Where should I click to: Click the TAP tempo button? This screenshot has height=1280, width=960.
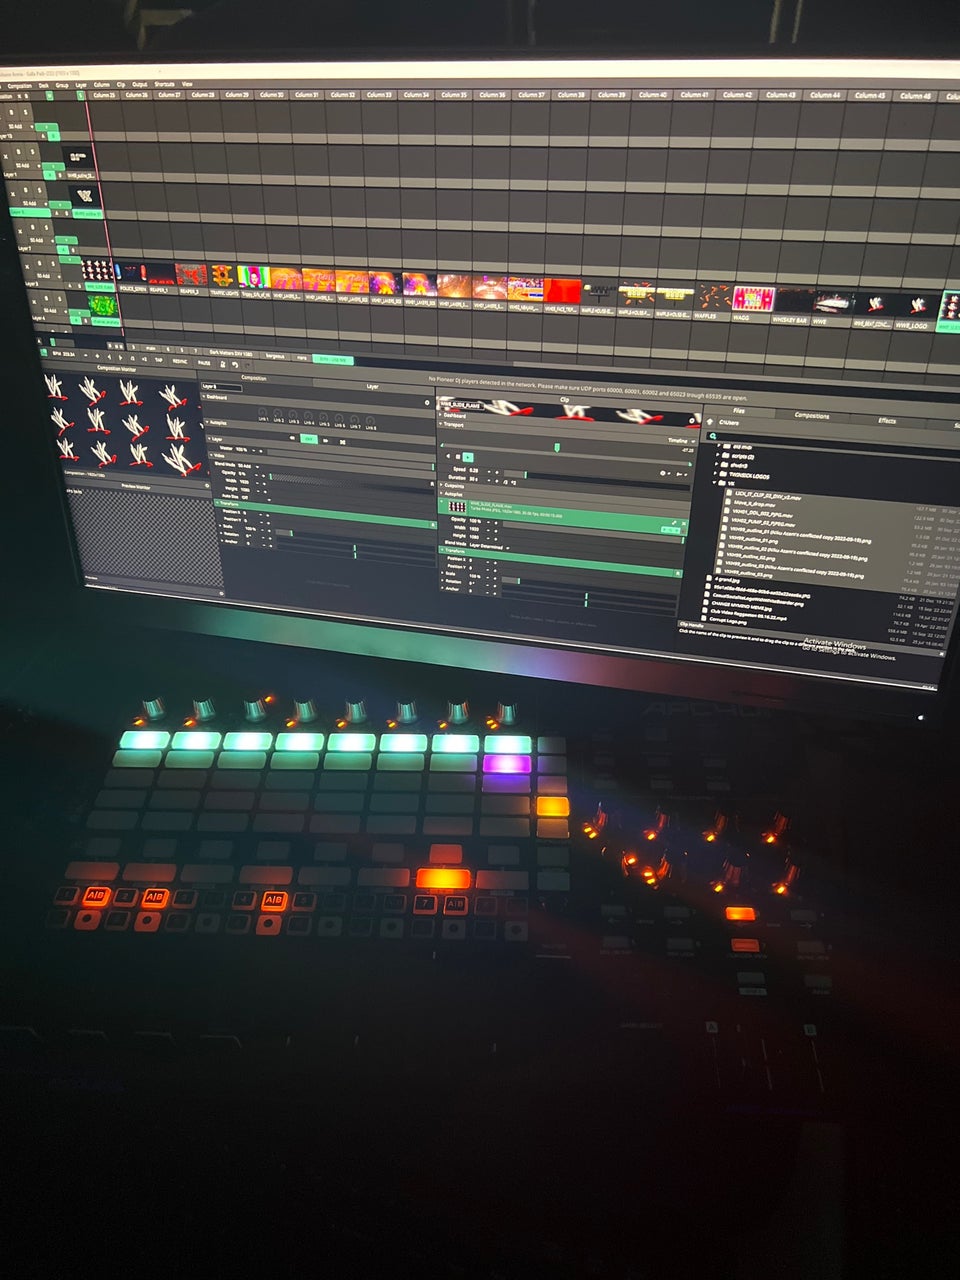click(x=159, y=360)
